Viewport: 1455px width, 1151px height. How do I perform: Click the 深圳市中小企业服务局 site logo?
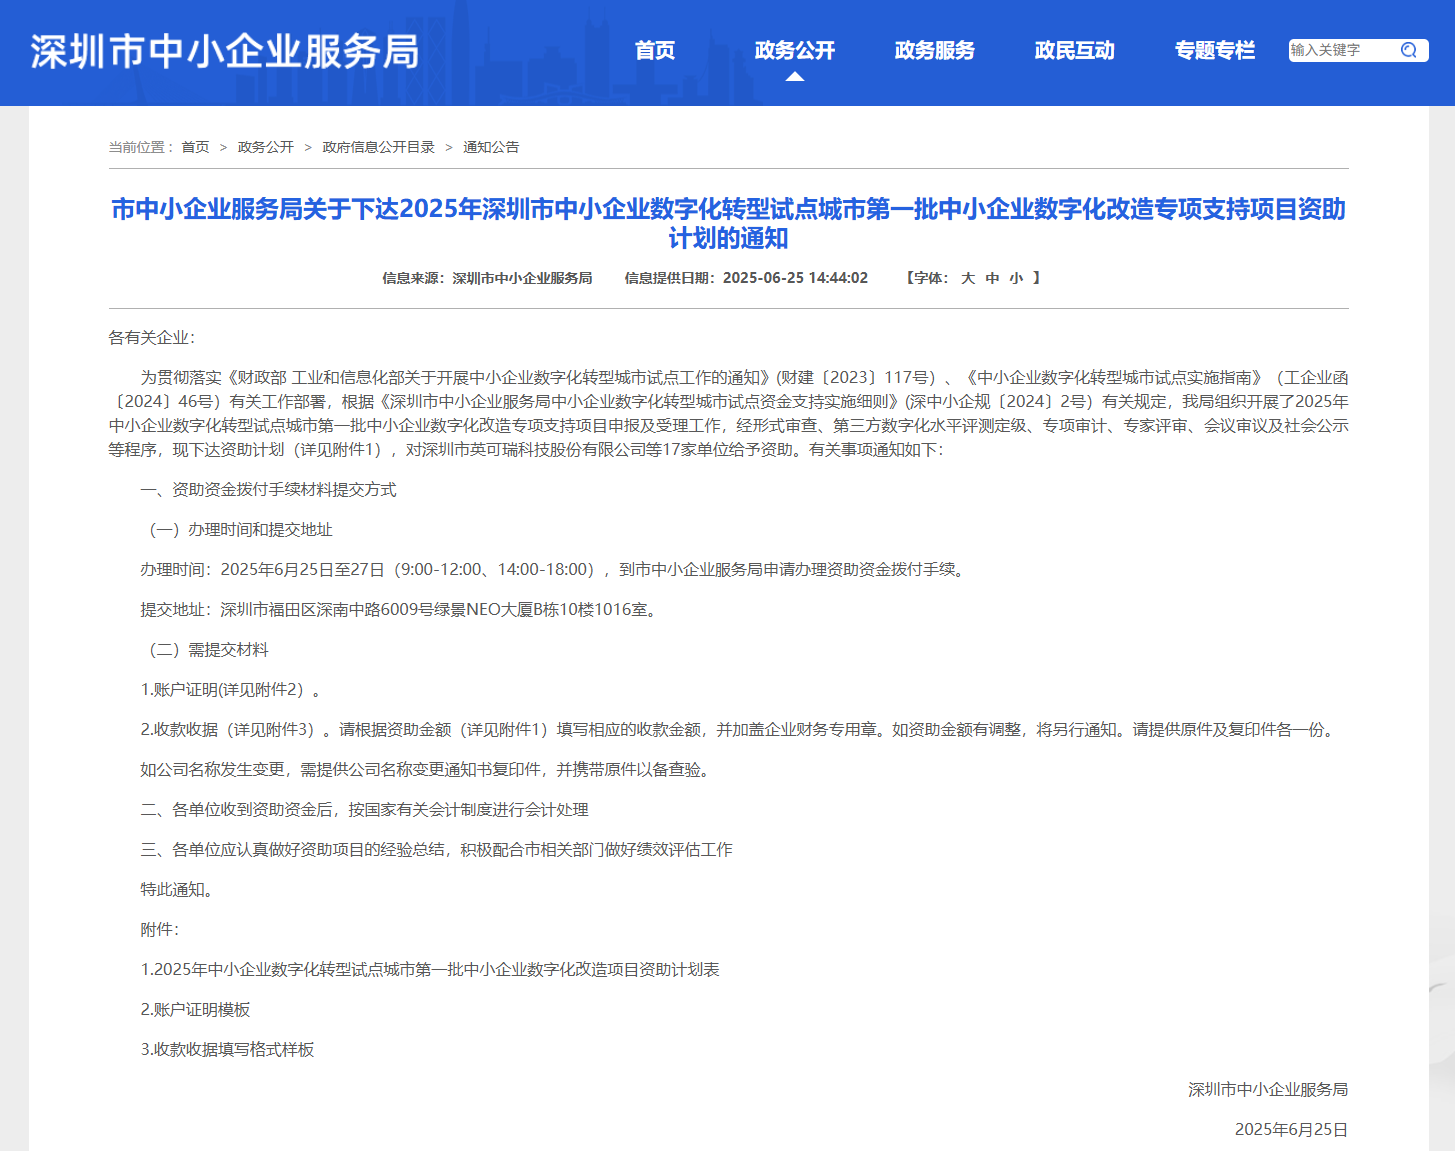(225, 52)
